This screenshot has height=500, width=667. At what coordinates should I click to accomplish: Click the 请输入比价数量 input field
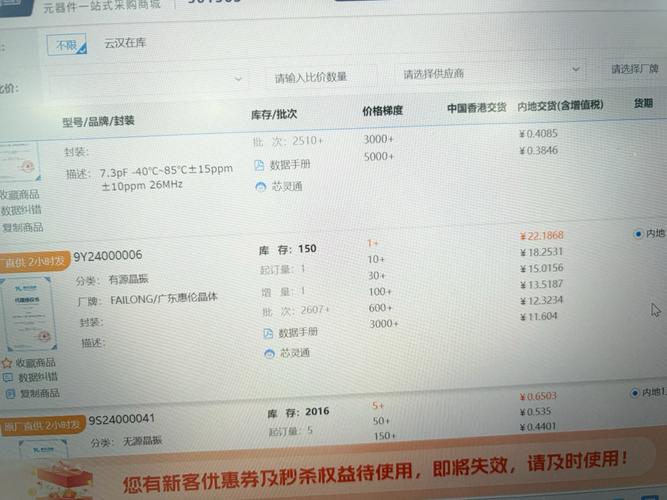click(x=321, y=77)
